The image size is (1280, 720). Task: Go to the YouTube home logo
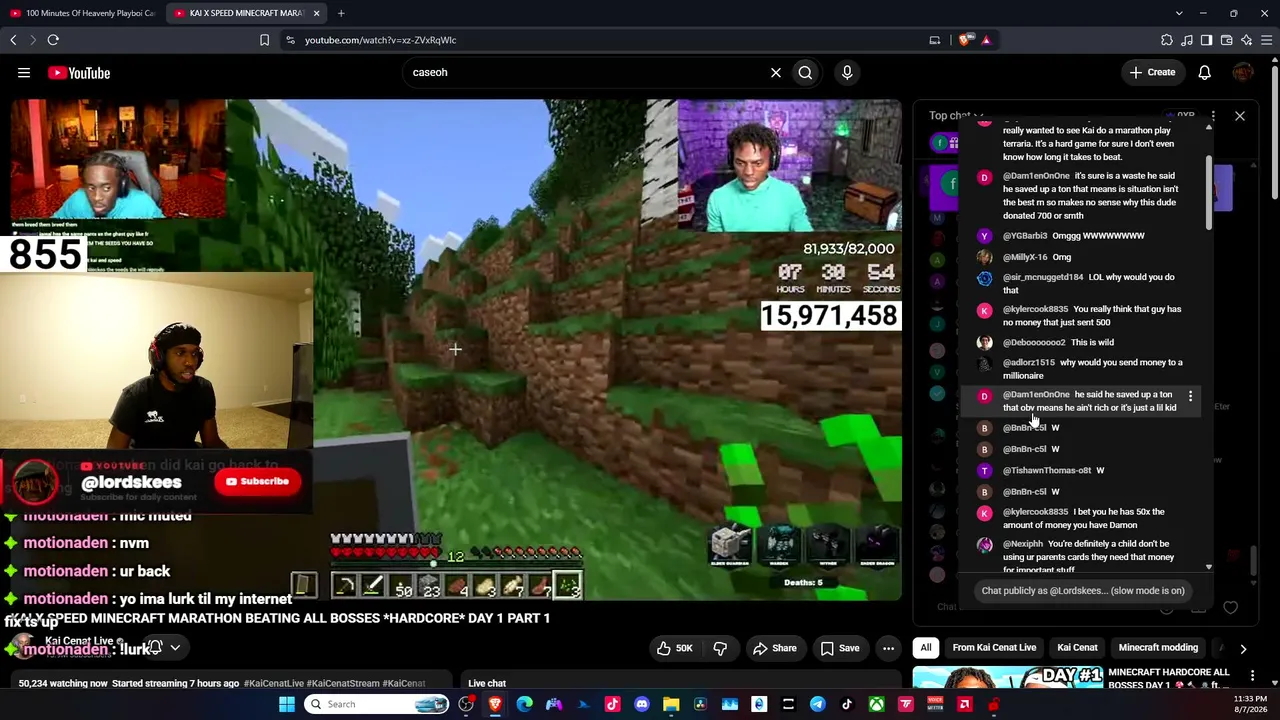click(x=79, y=72)
